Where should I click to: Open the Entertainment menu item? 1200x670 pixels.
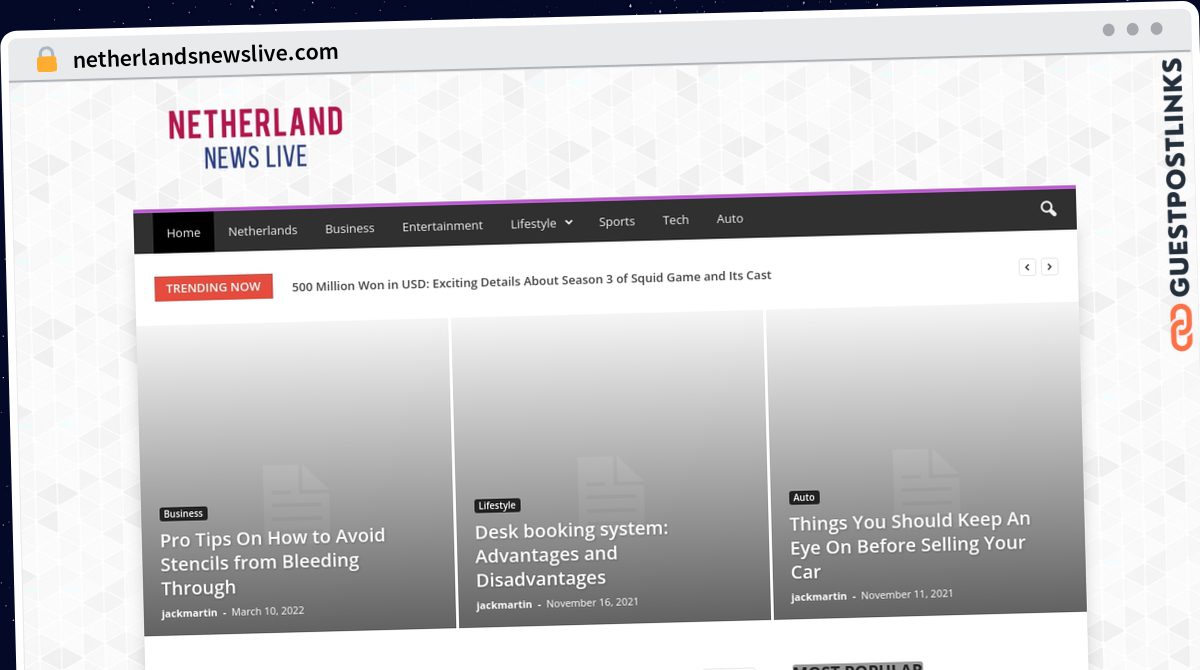click(442, 226)
